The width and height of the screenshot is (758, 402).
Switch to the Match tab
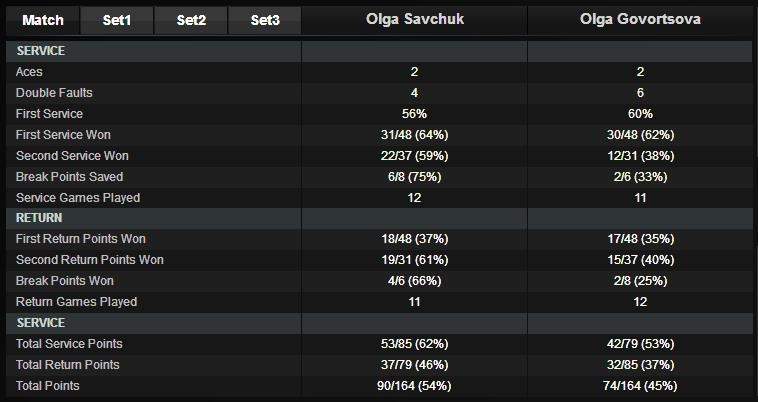pos(42,20)
